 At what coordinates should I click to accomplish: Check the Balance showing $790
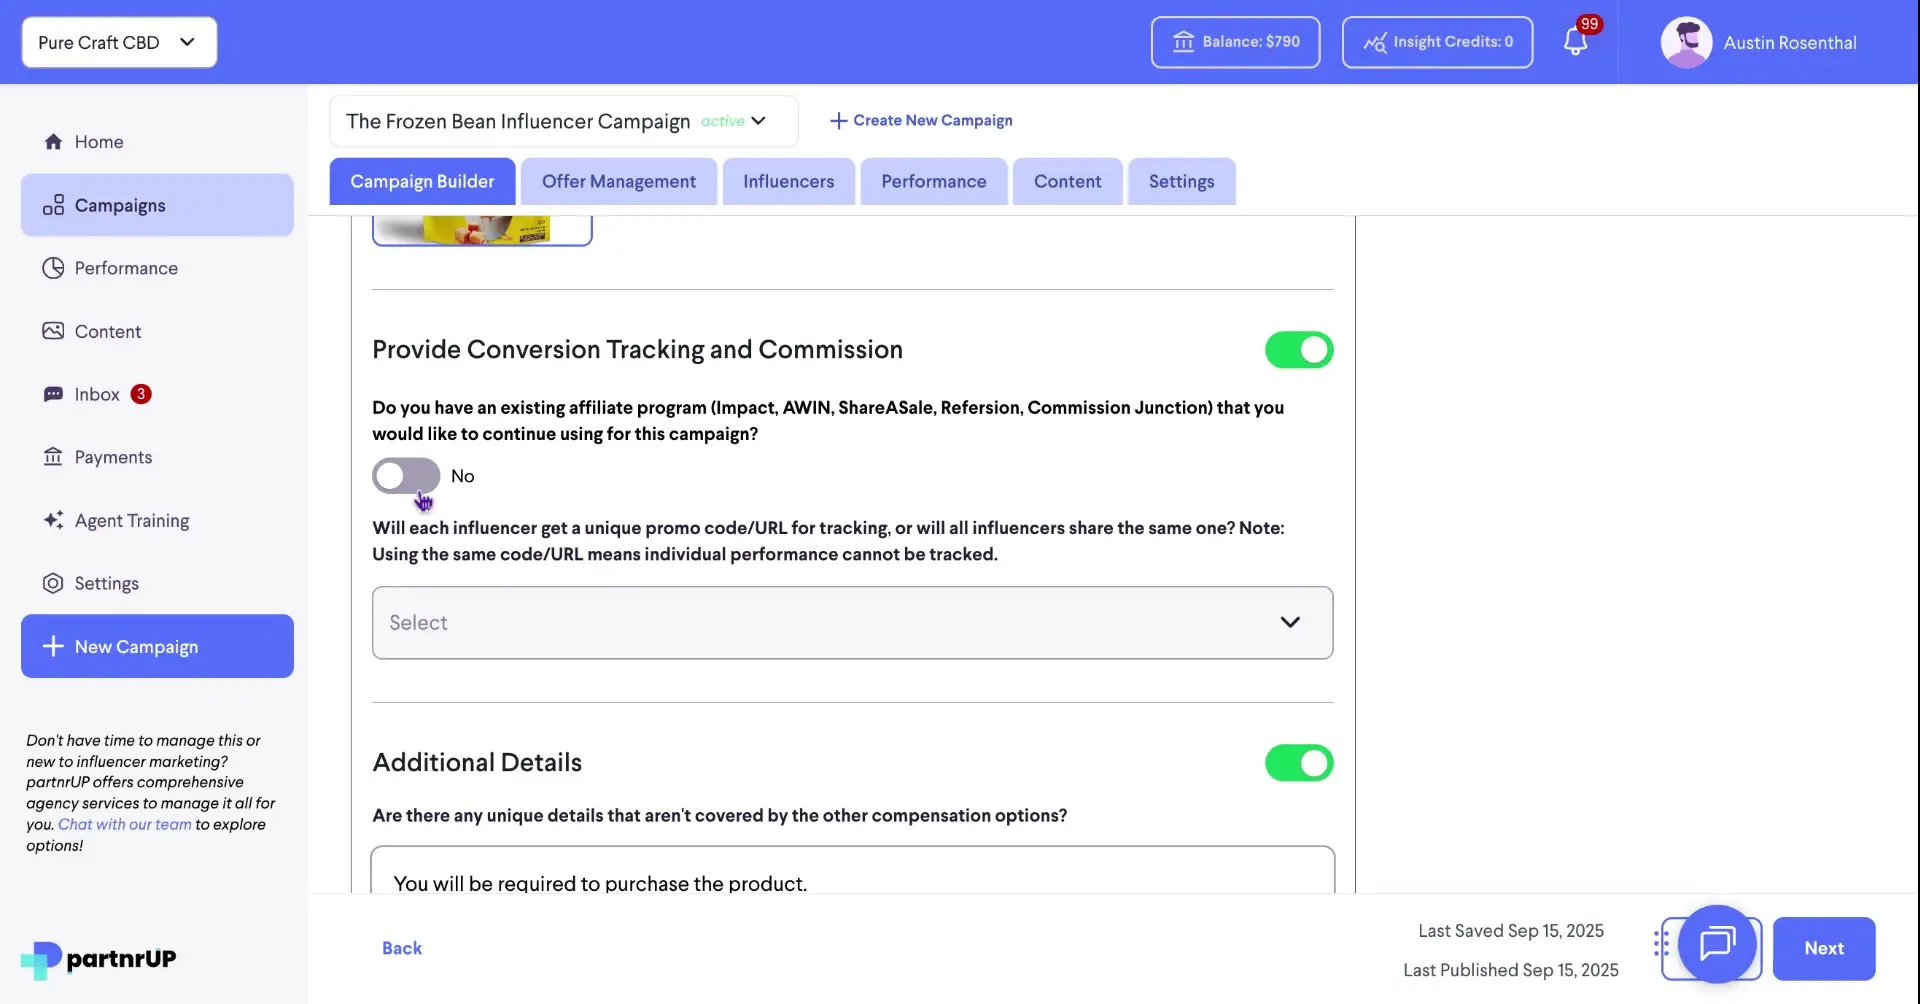click(1235, 42)
